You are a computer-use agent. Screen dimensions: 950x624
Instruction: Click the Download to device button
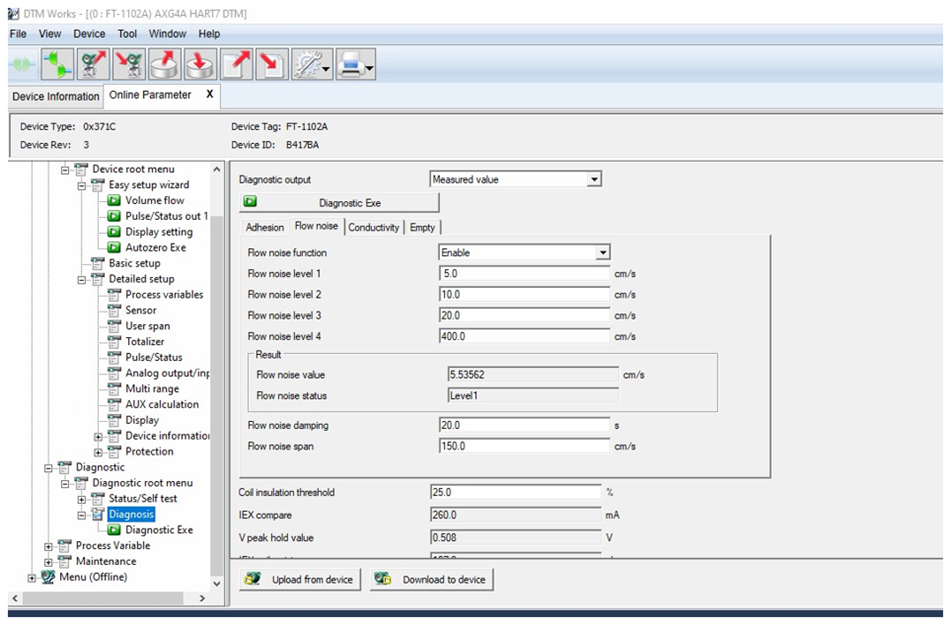431,580
